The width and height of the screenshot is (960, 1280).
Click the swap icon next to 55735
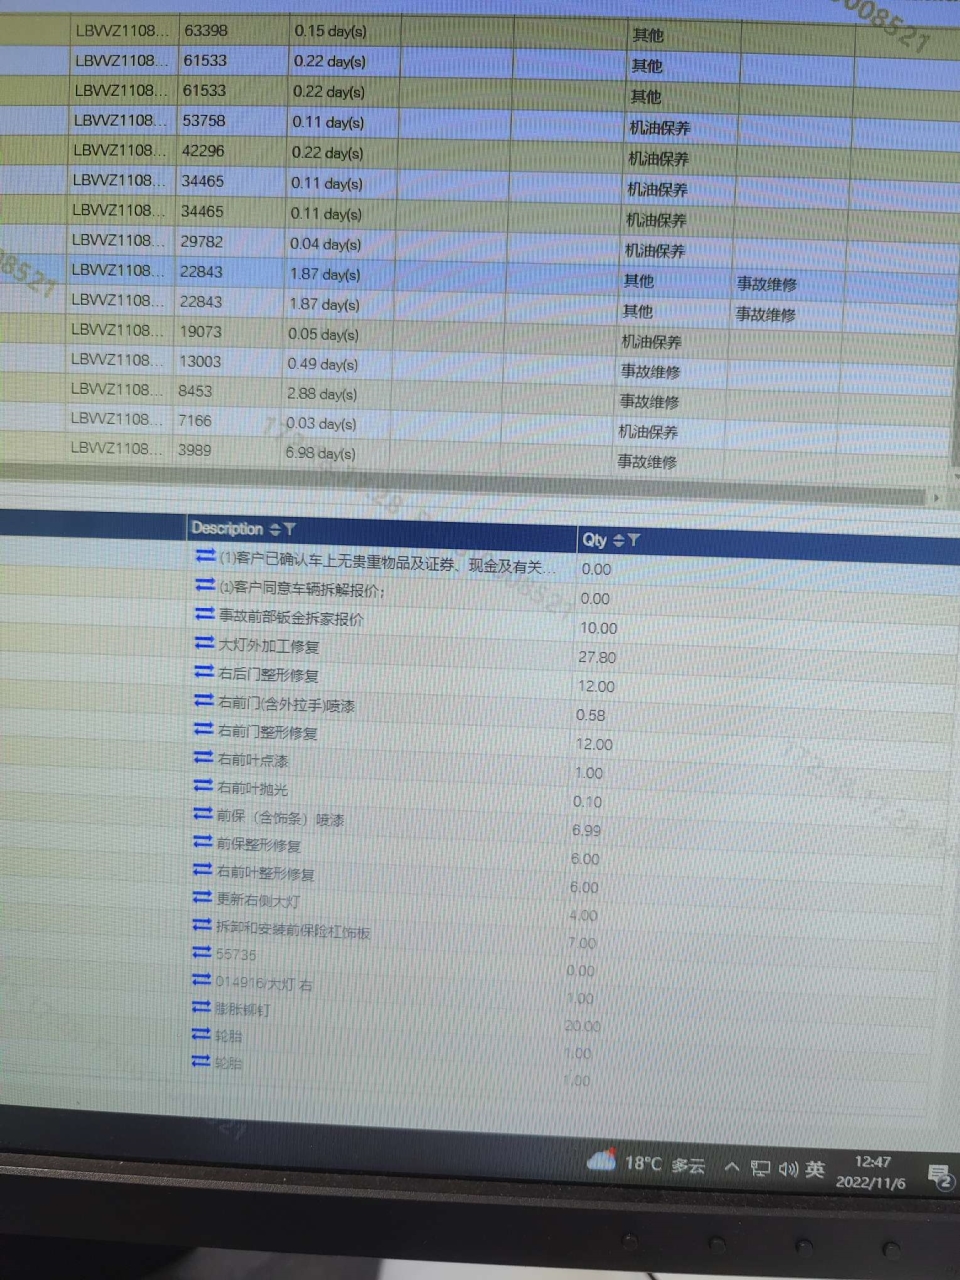click(202, 952)
